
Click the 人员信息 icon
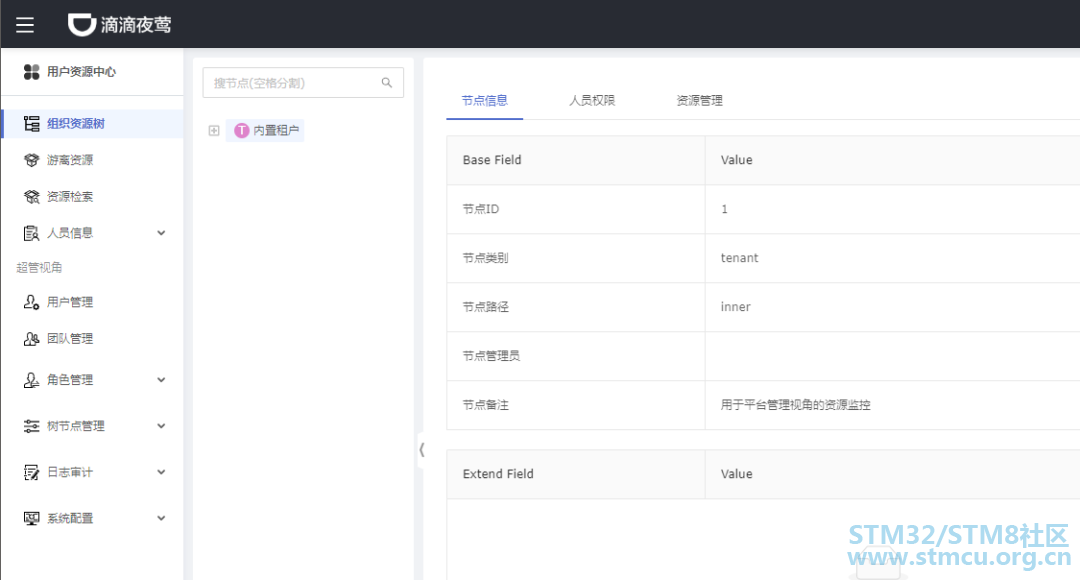[x=31, y=233]
